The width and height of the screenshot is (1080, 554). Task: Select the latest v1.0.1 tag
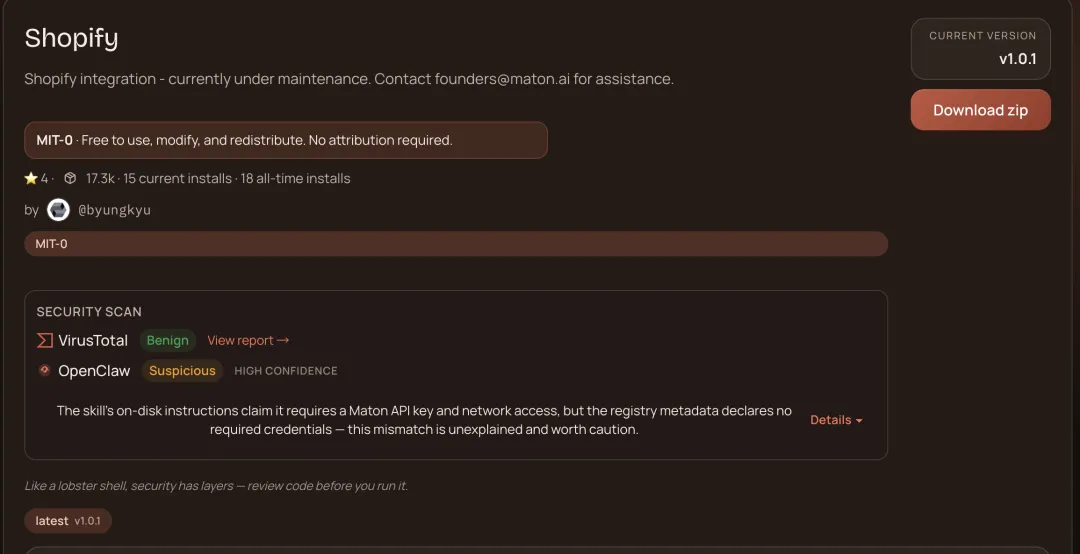pos(68,521)
